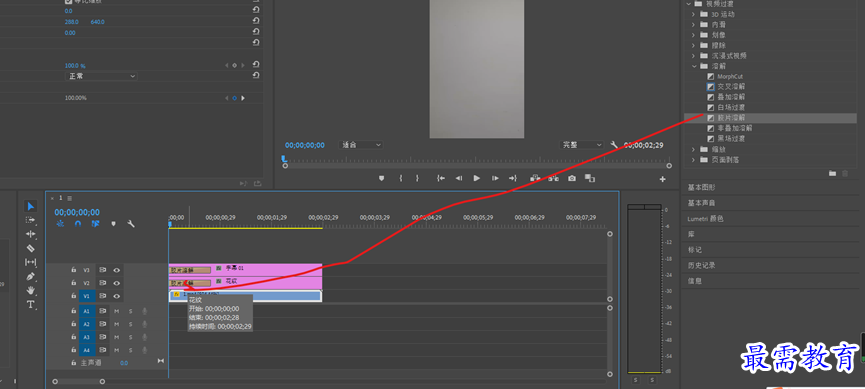Toggle V2 track visibility eye

117,283
